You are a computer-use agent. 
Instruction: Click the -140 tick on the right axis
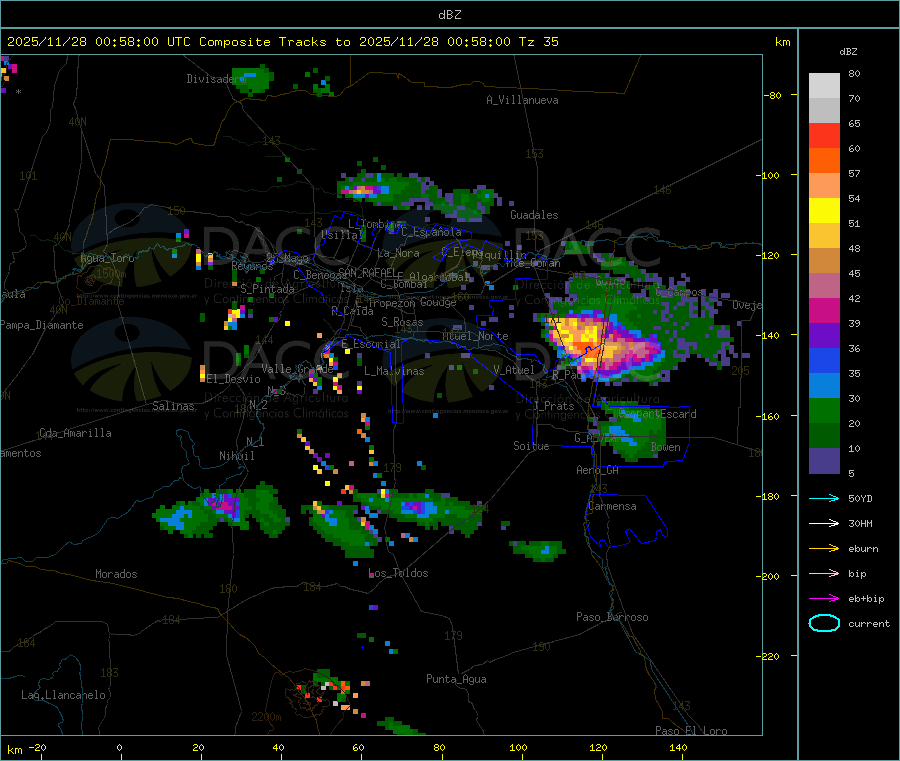(771, 335)
